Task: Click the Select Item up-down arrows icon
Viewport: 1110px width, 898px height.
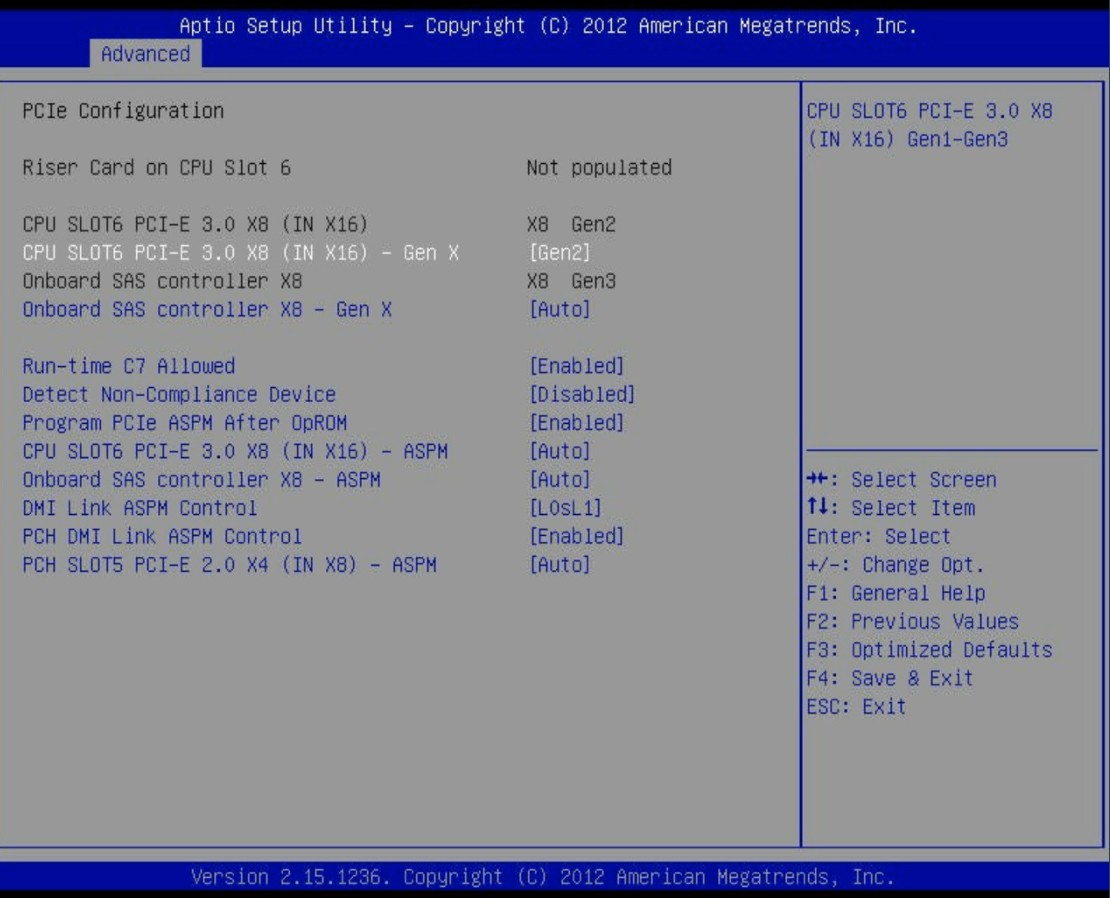Action: (x=817, y=507)
